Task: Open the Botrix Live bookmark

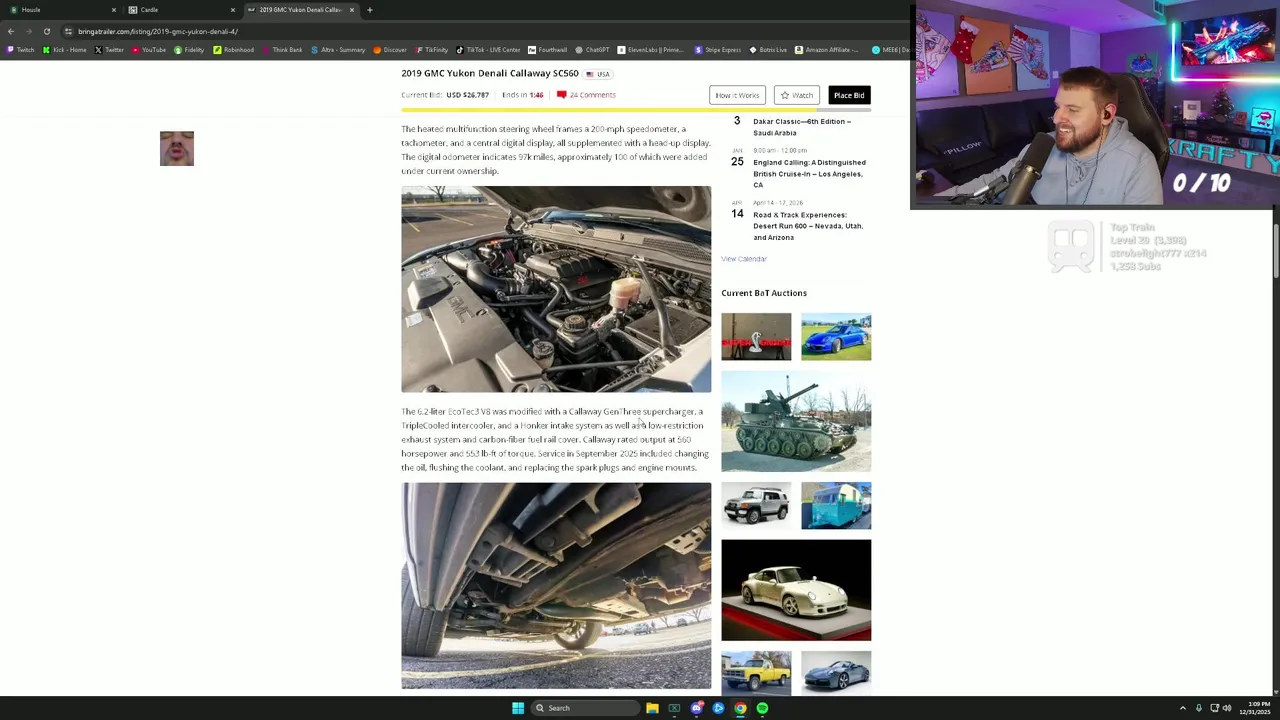Action: tap(768, 50)
